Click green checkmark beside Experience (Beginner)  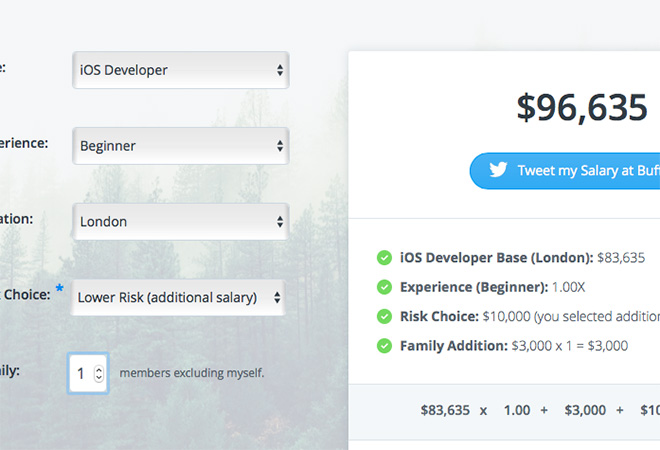click(x=384, y=287)
